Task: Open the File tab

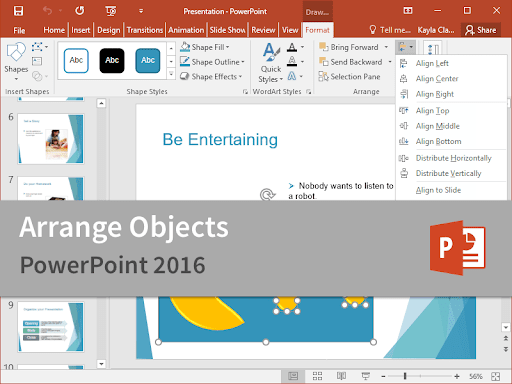Action: coord(19,30)
